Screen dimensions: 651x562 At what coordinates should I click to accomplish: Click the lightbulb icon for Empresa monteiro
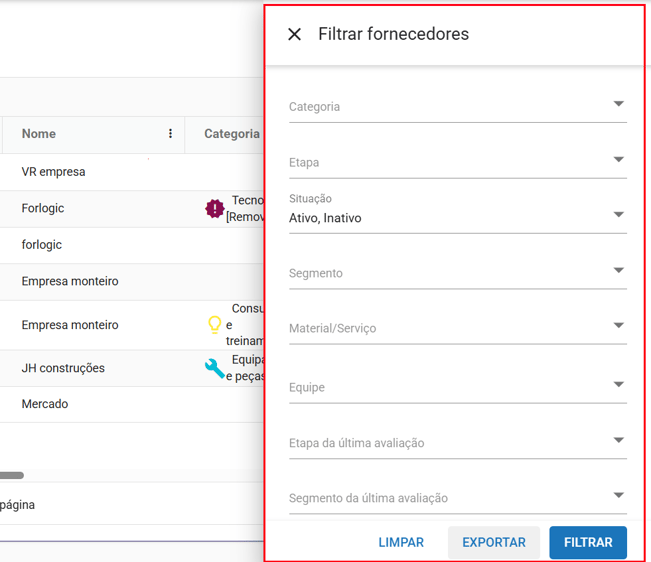coord(214,325)
